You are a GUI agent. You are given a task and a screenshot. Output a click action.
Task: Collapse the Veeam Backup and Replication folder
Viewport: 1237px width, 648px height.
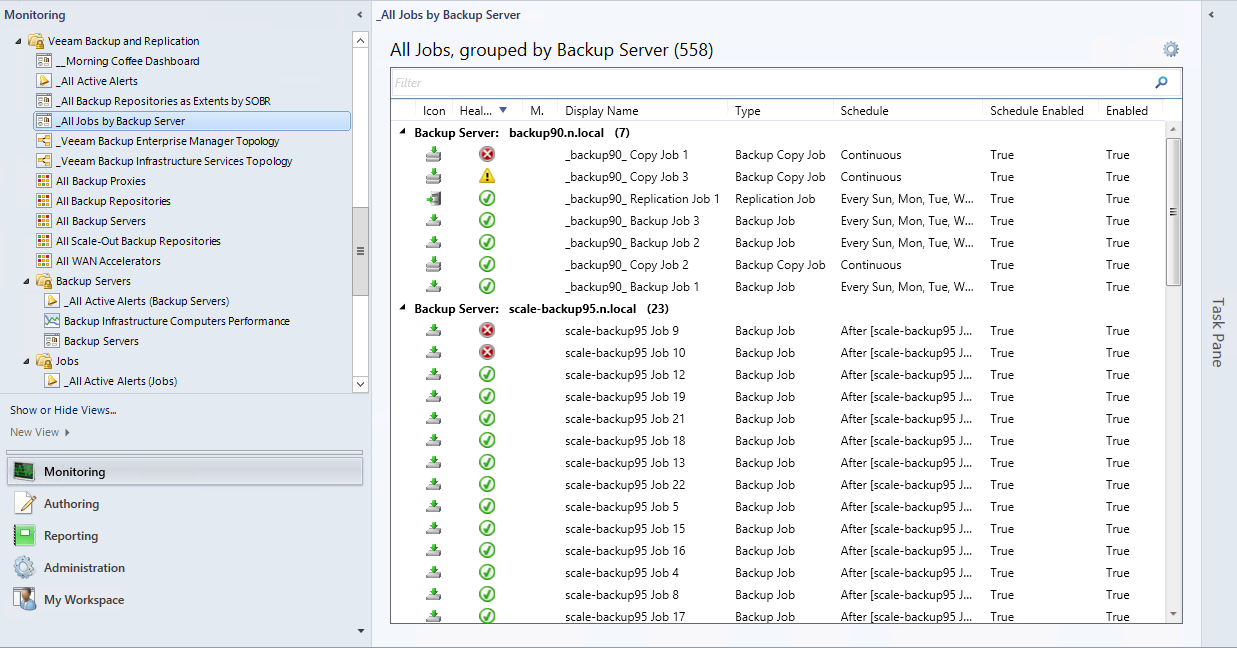click(18, 42)
